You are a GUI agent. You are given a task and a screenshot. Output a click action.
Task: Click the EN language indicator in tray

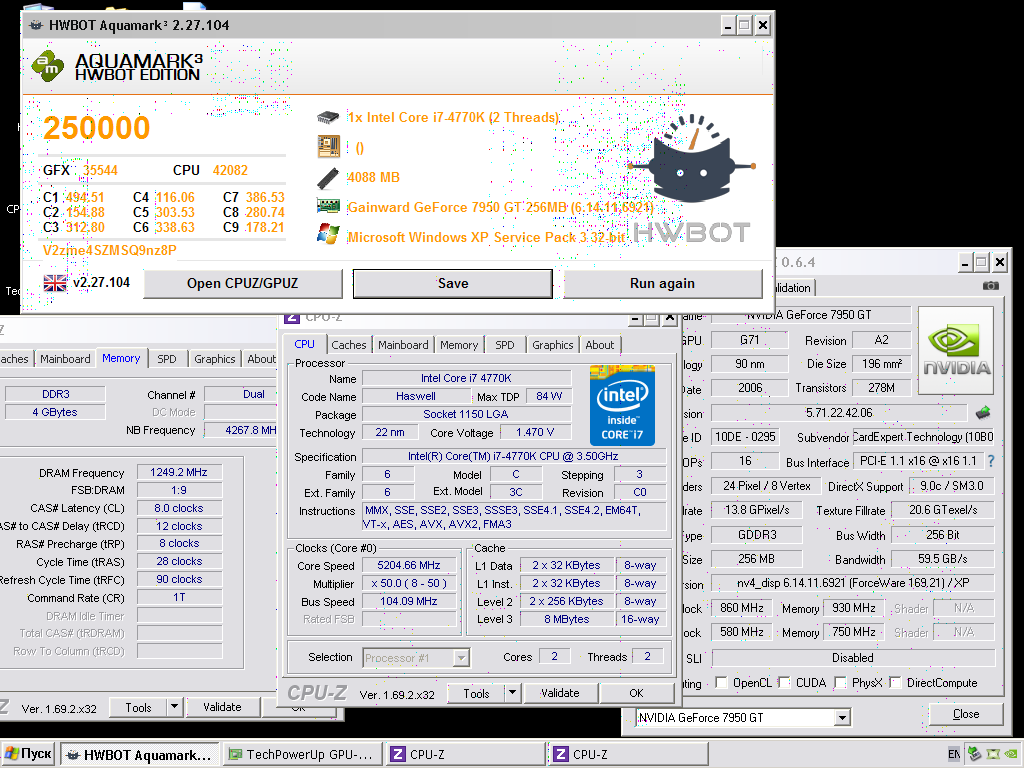coord(953,754)
